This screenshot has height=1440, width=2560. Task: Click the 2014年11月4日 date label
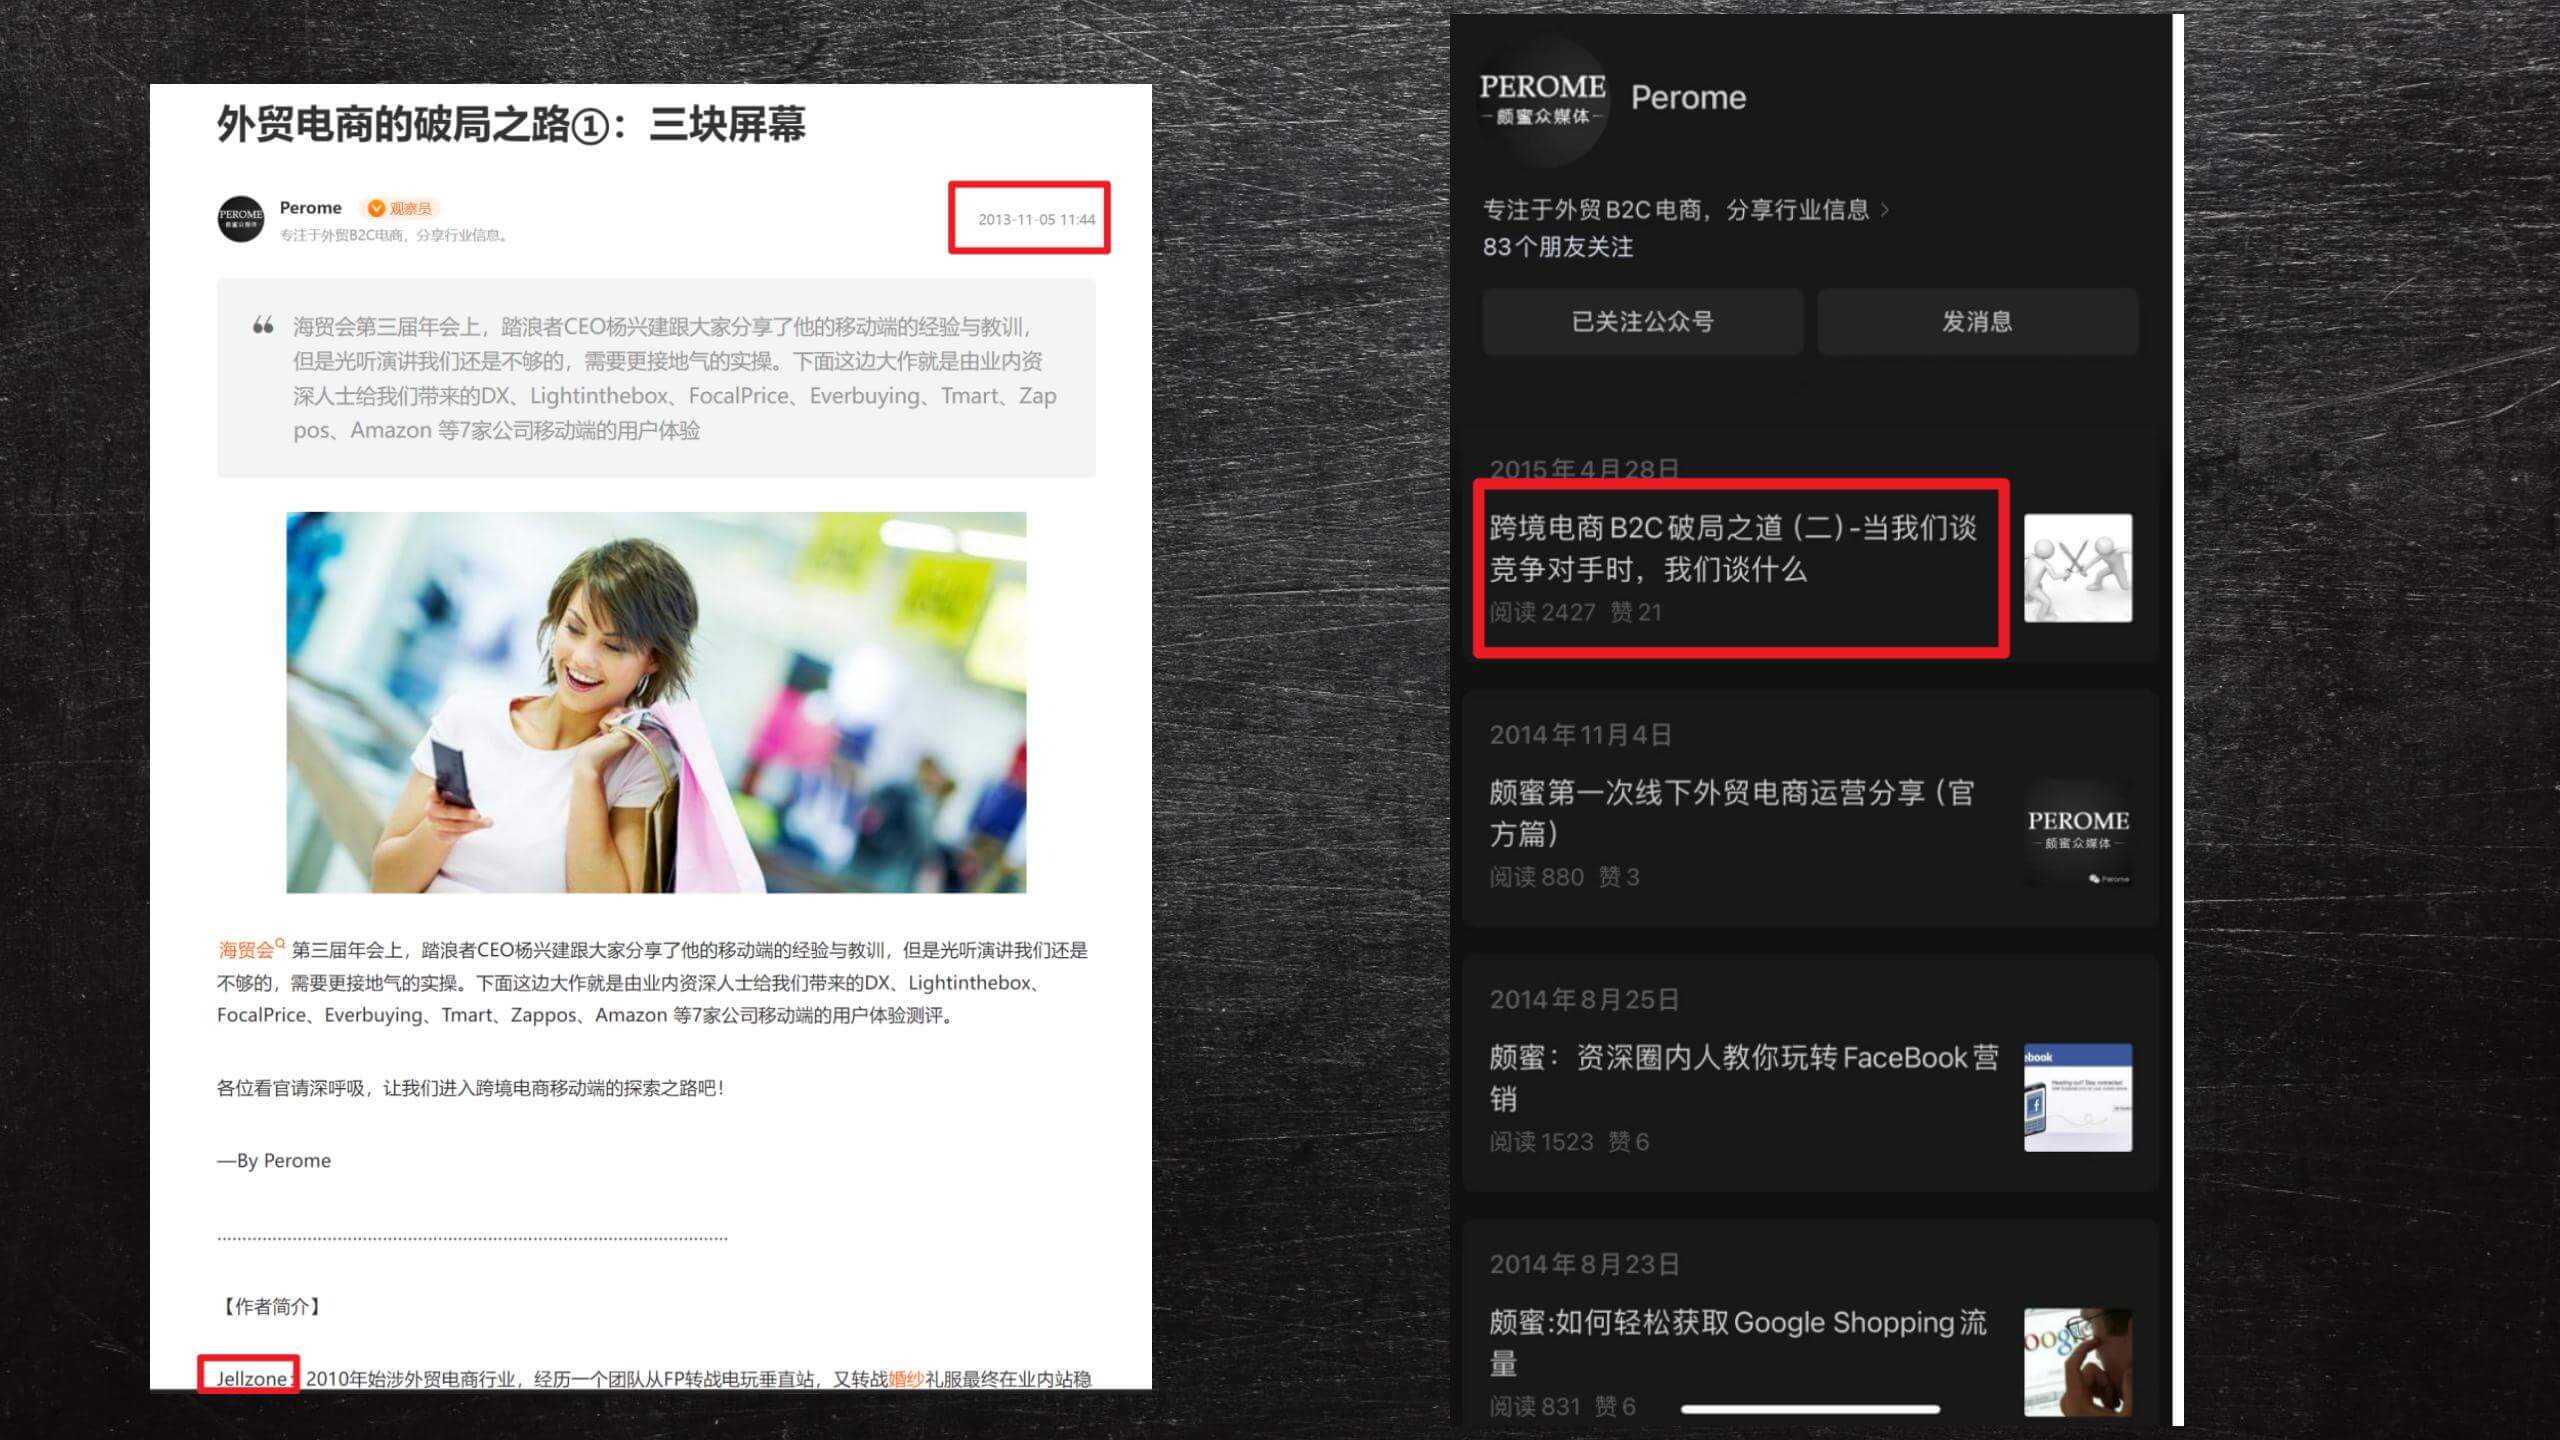point(1581,735)
